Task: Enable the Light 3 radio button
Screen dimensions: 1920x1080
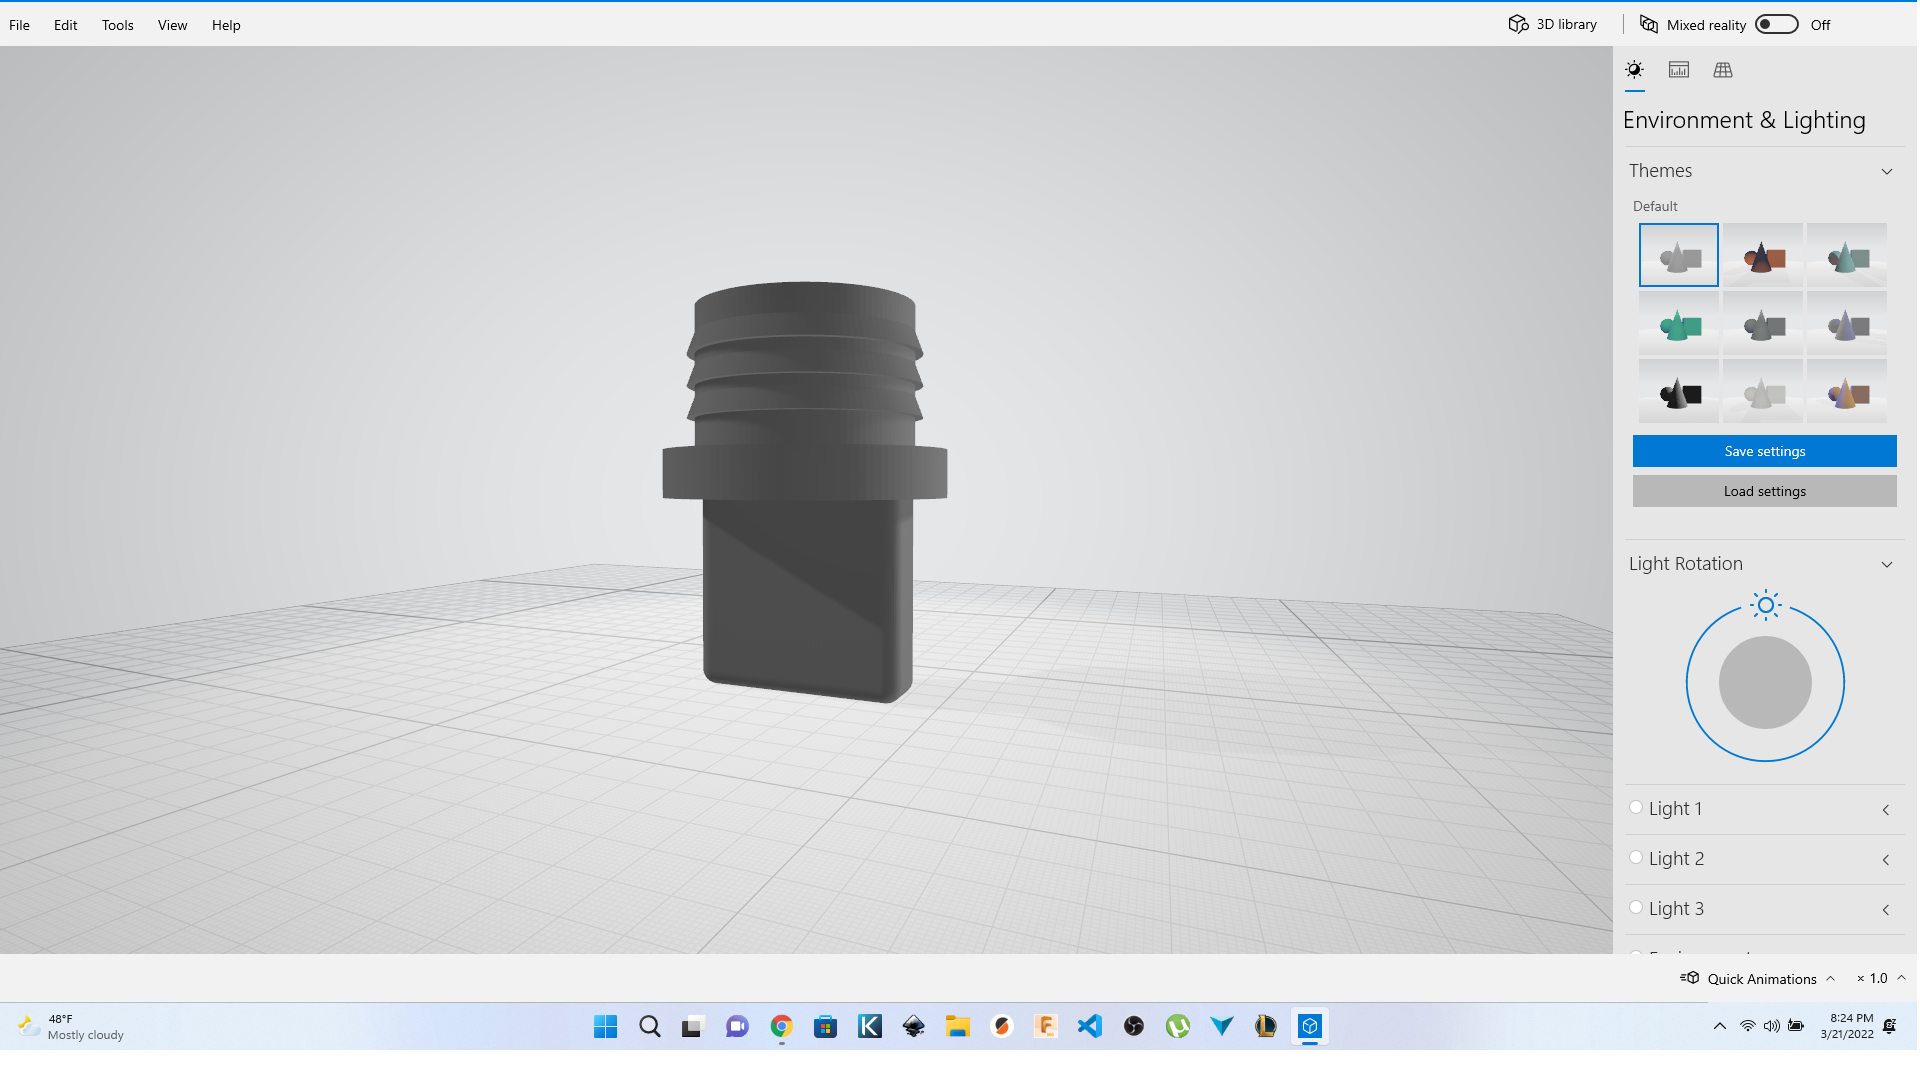Action: pyautogui.click(x=1636, y=908)
